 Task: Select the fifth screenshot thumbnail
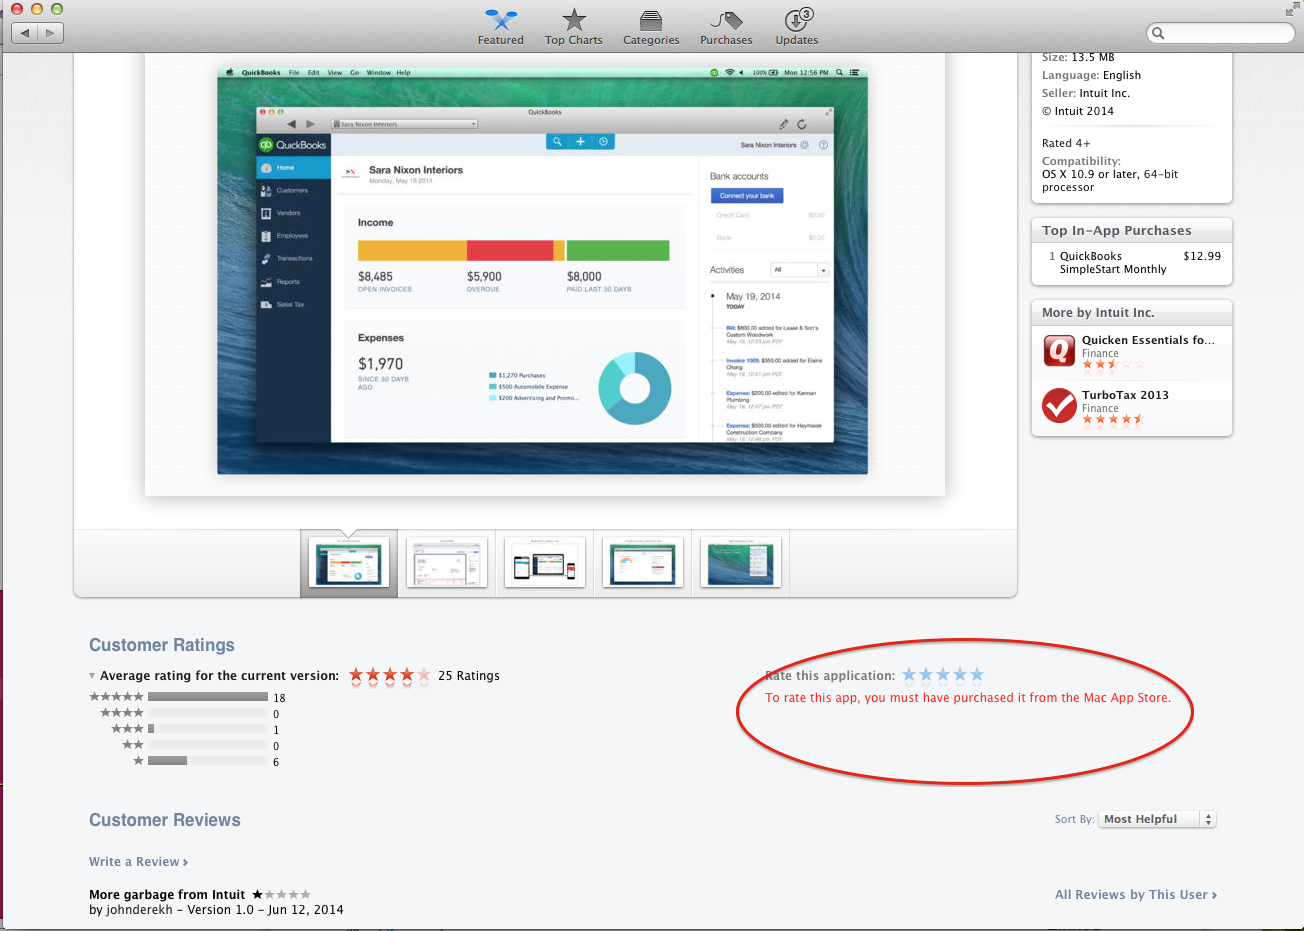(x=741, y=562)
